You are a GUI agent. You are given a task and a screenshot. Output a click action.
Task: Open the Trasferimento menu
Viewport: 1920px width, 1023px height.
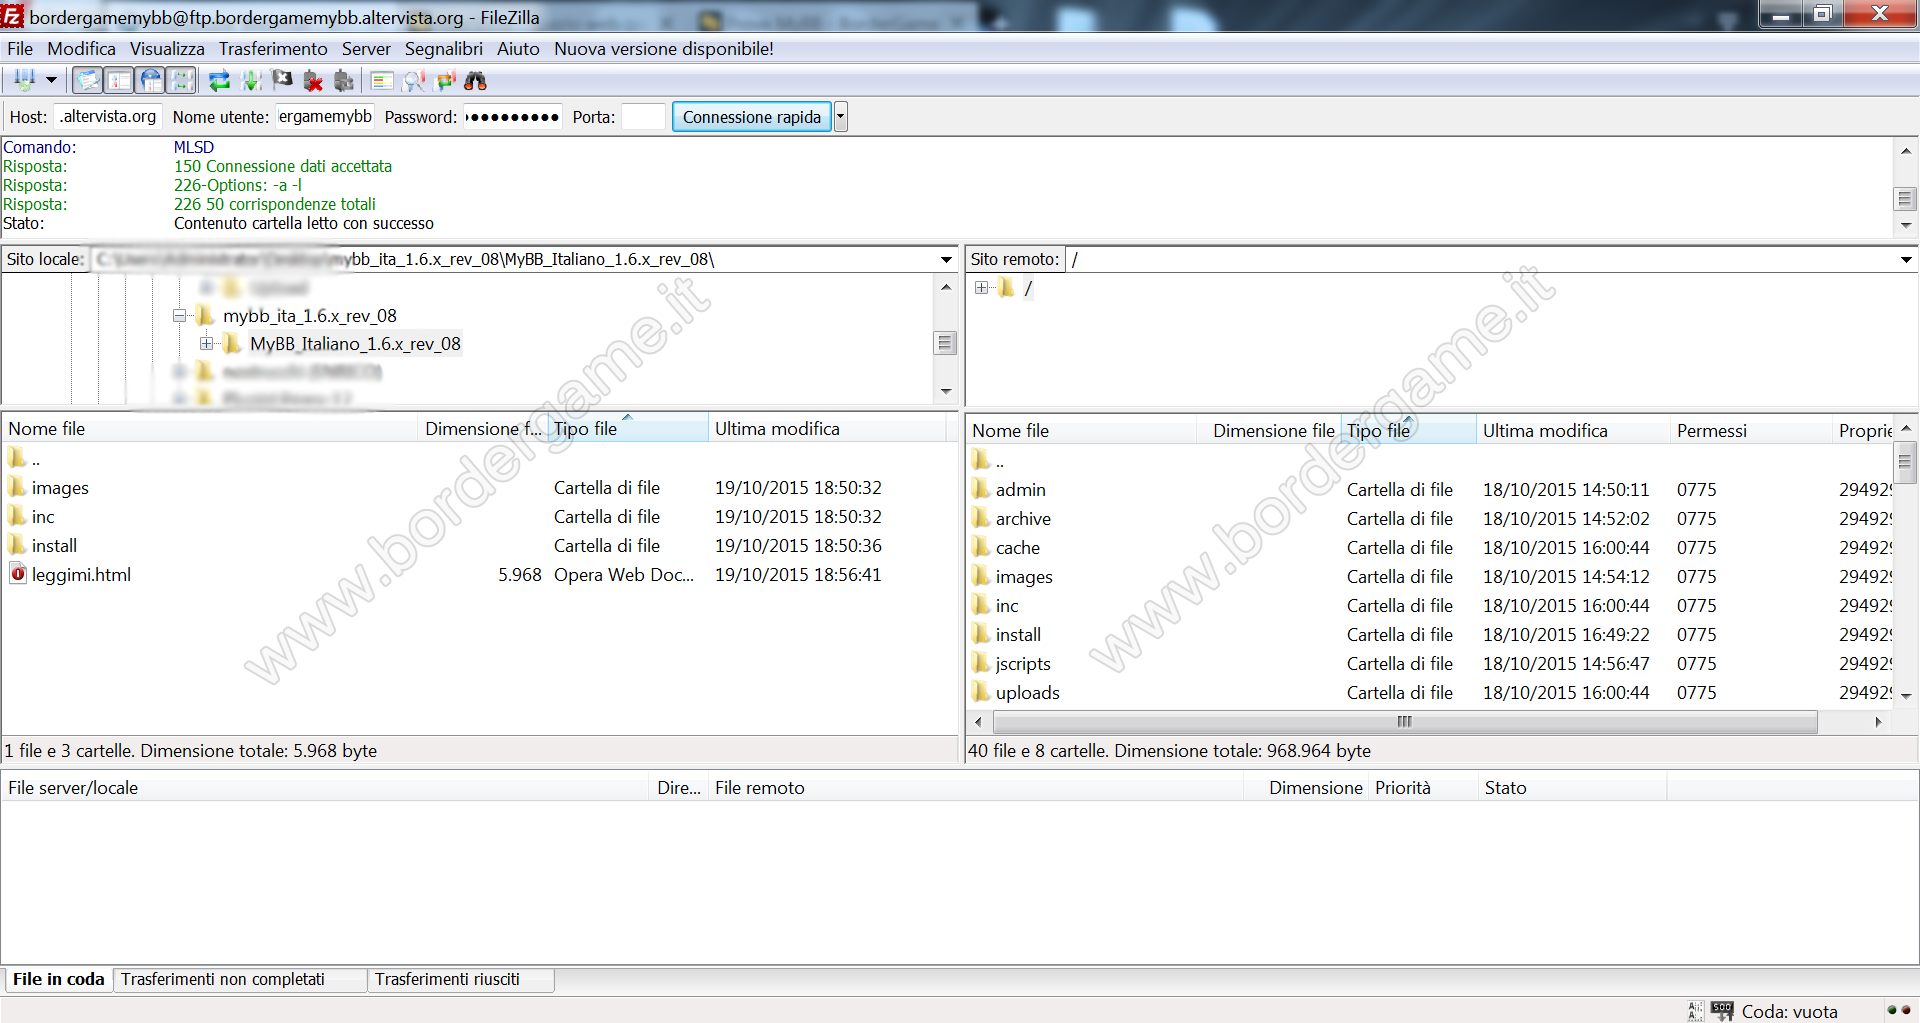273,49
